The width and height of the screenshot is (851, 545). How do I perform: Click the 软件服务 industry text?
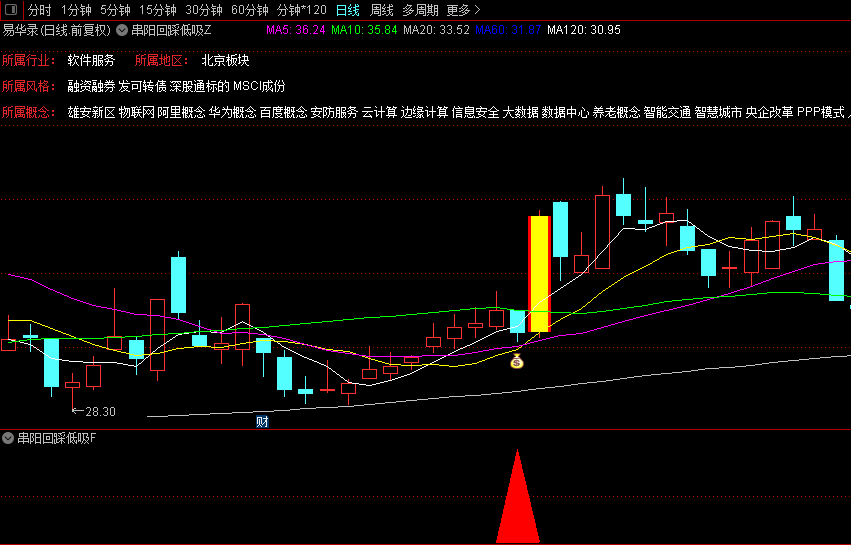[x=91, y=60]
